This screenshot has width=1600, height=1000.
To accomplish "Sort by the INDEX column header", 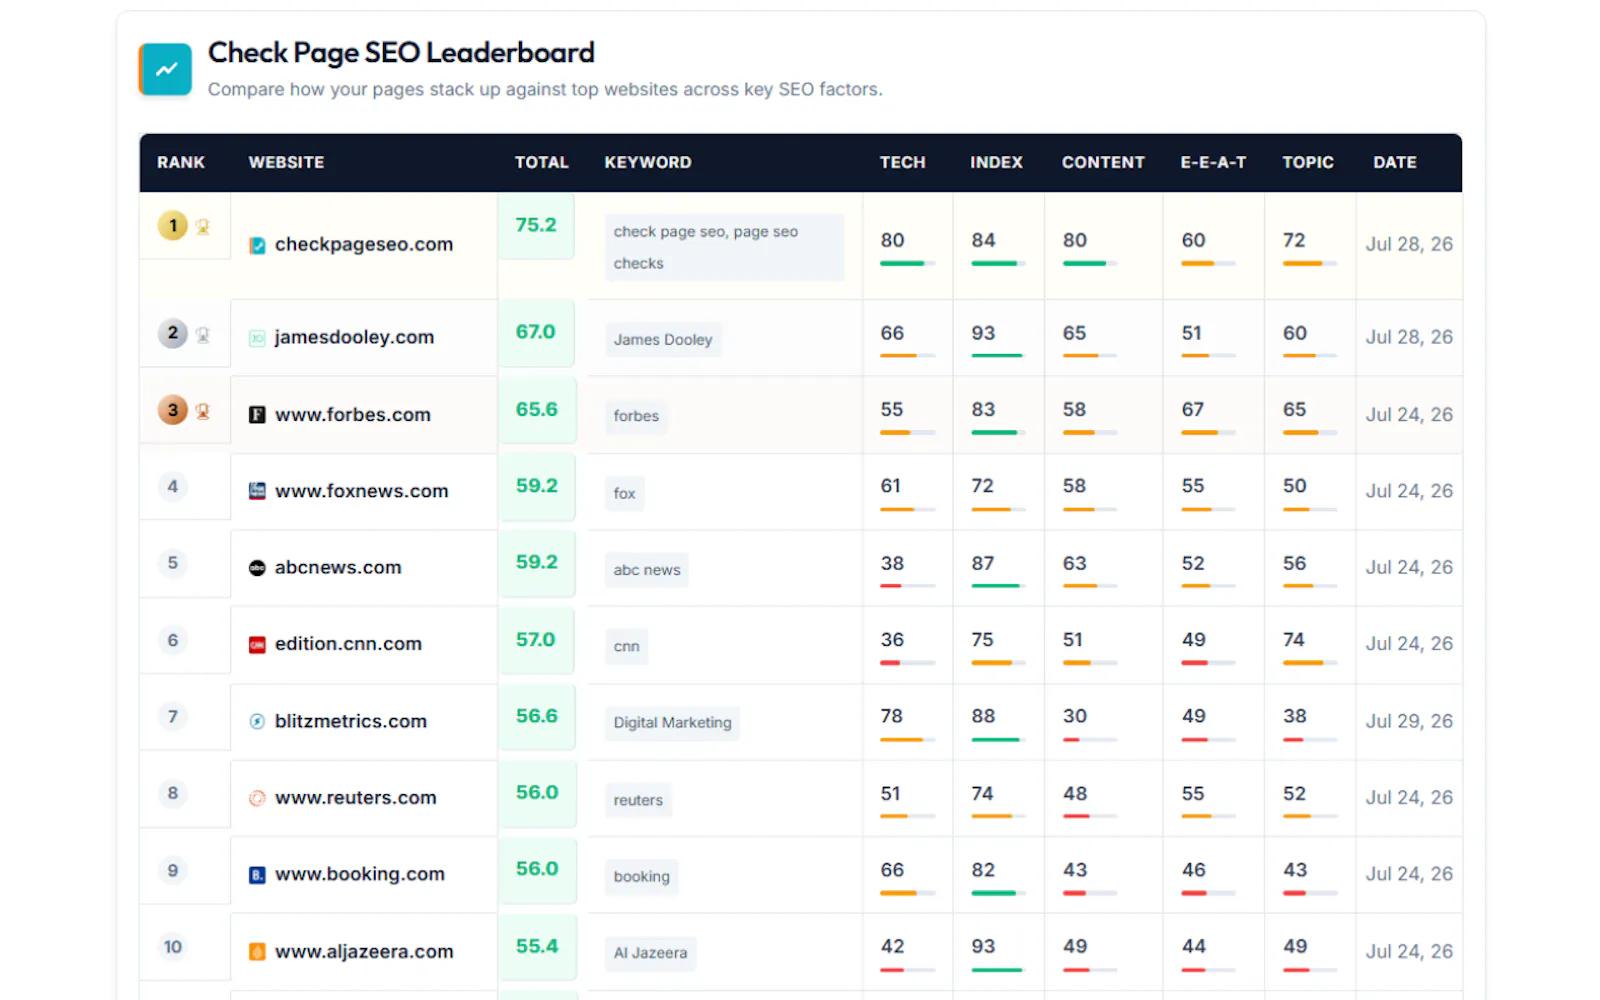I will pyautogui.click(x=997, y=162).
